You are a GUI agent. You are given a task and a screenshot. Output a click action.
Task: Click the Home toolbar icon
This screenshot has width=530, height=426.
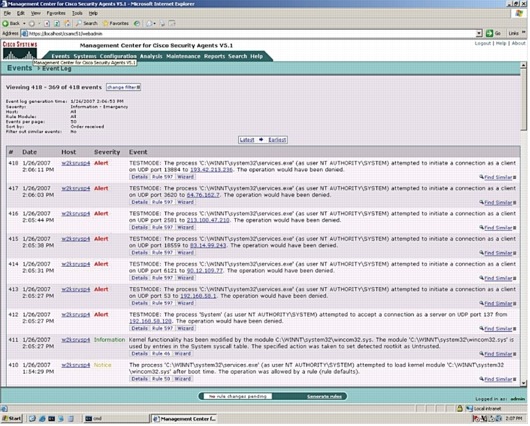(67, 23)
